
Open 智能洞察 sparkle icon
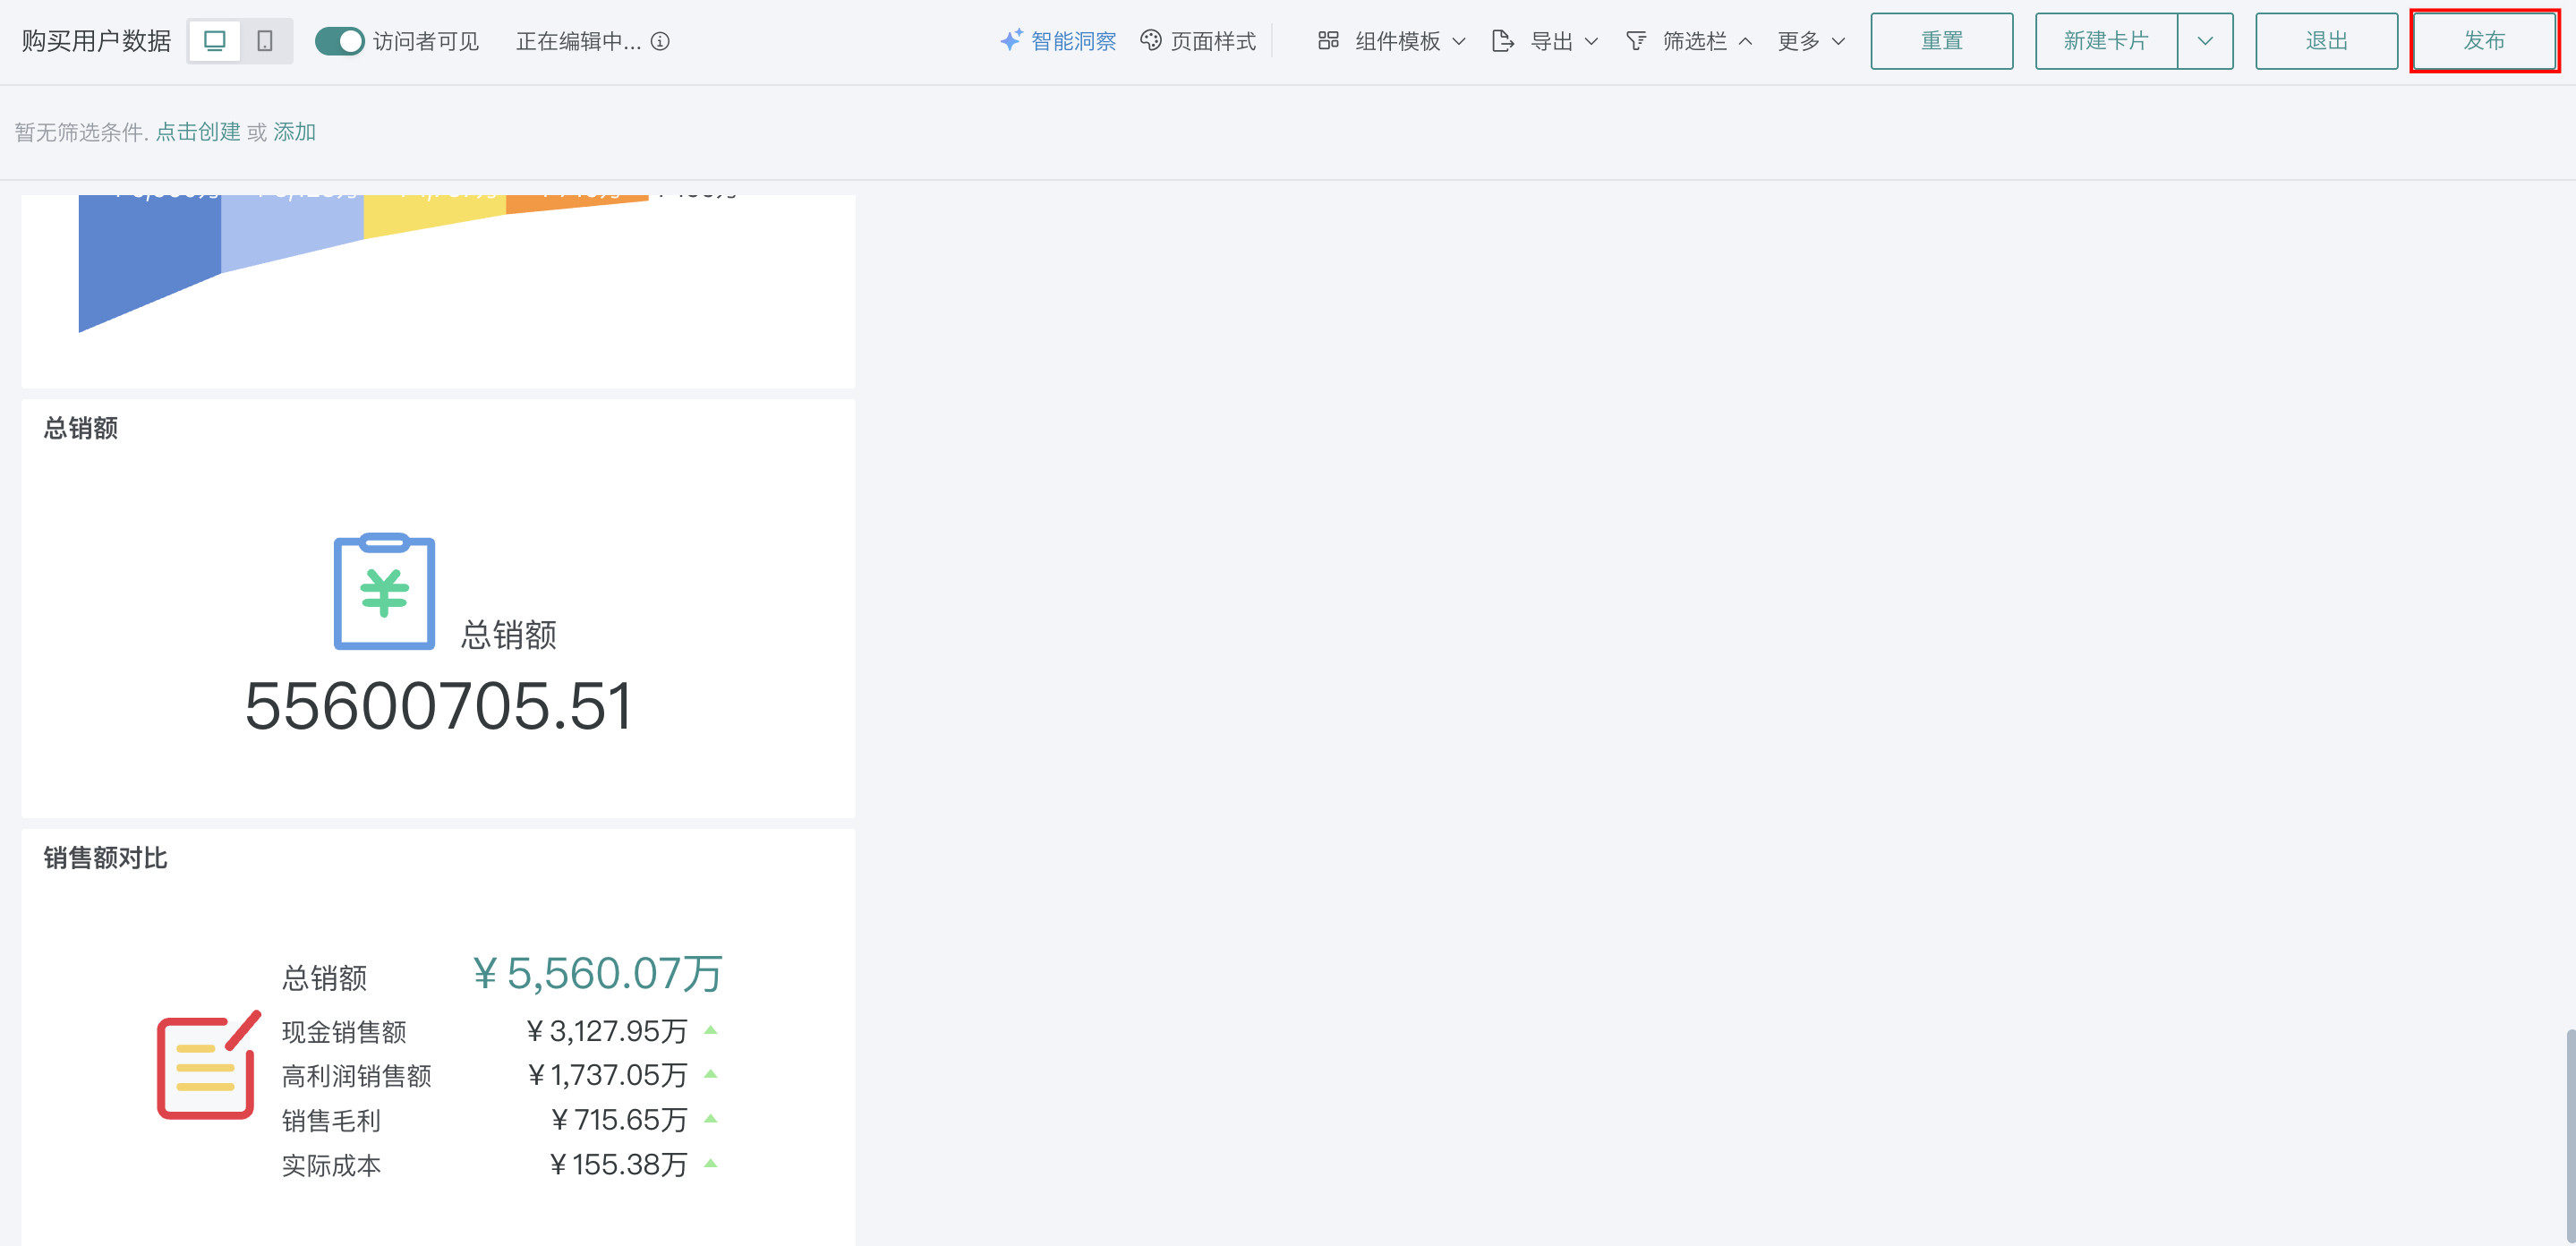(x=1011, y=40)
